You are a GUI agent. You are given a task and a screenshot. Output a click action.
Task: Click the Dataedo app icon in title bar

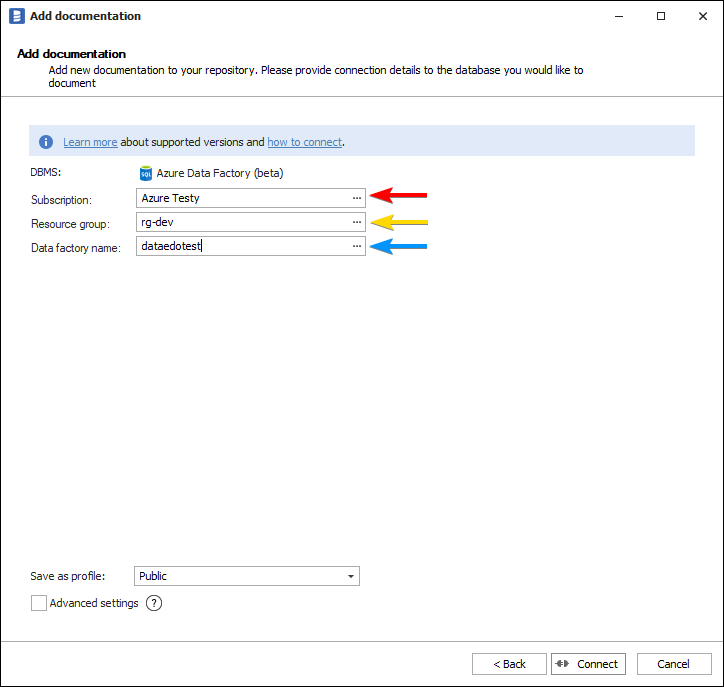click(x=16, y=16)
